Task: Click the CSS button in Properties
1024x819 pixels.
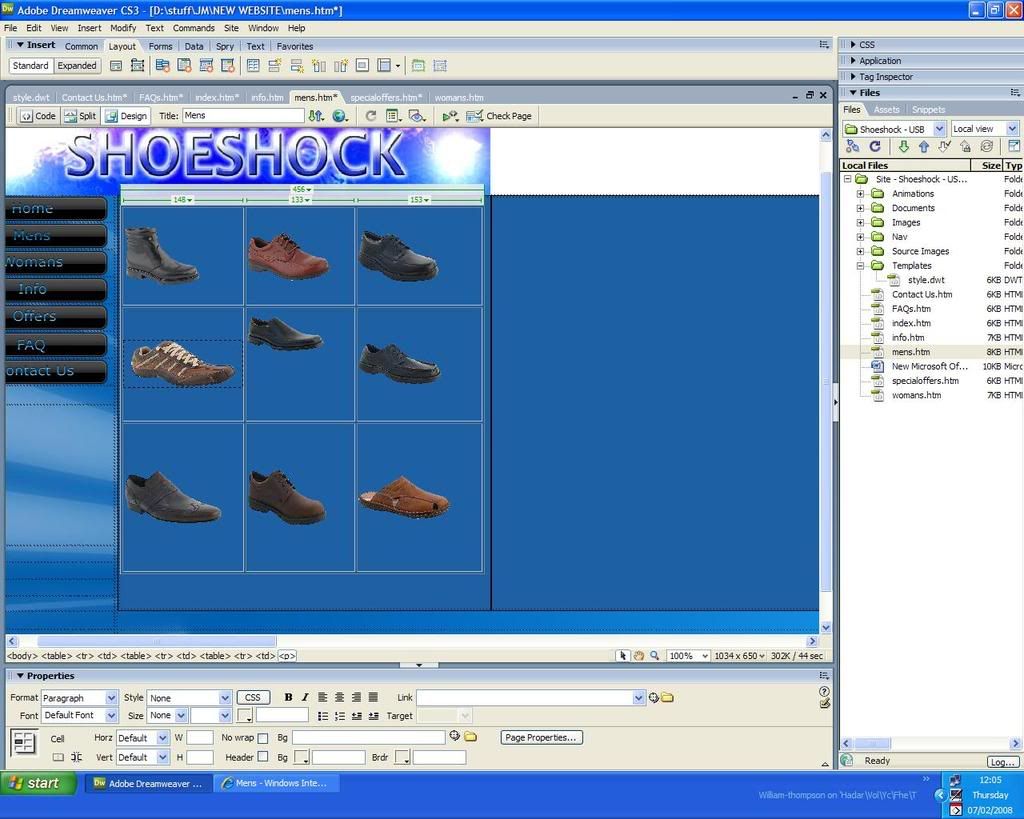Action: pyautogui.click(x=252, y=698)
